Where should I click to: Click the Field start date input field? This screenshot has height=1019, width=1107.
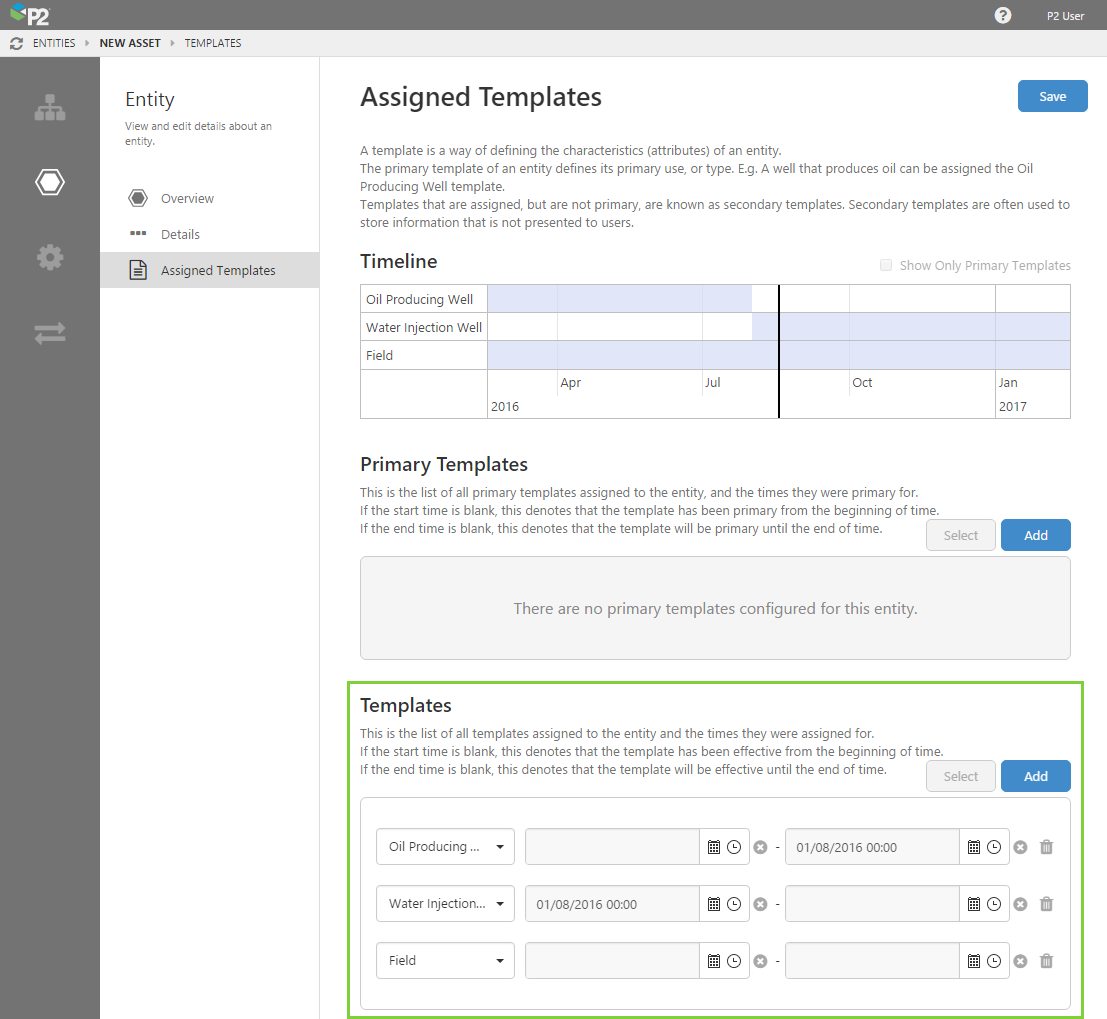(x=611, y=961)
